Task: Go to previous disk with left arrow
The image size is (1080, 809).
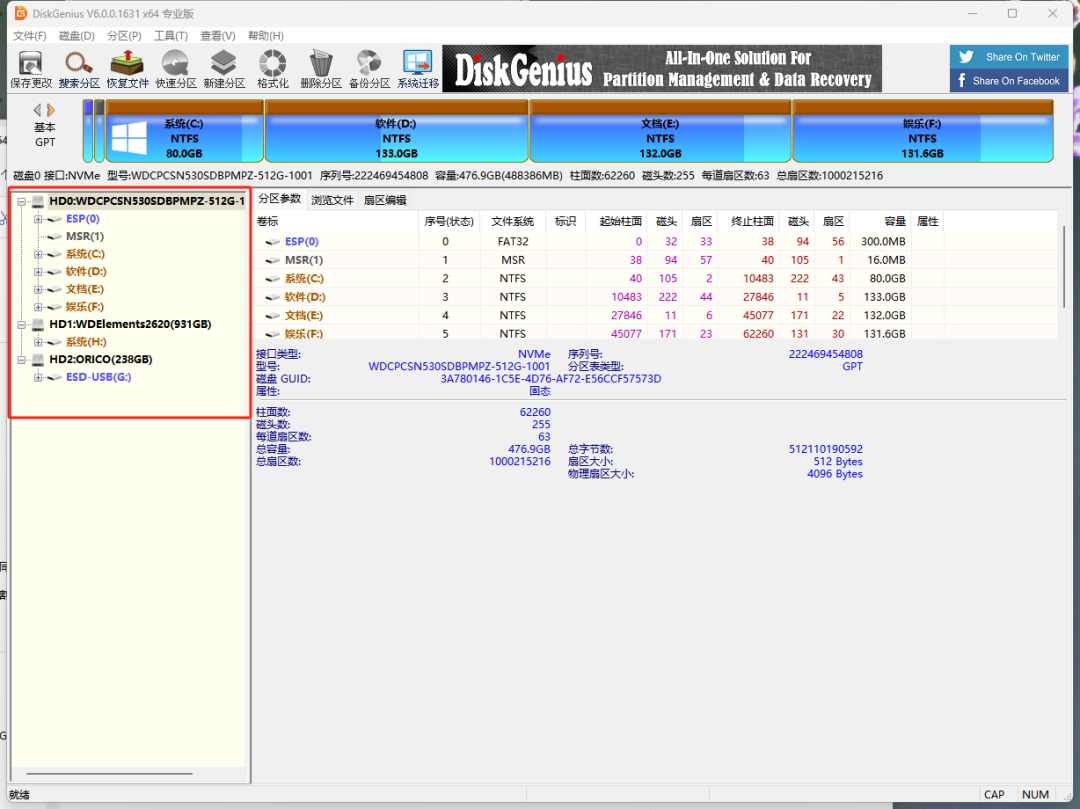Action: click(x=37, y=109)
